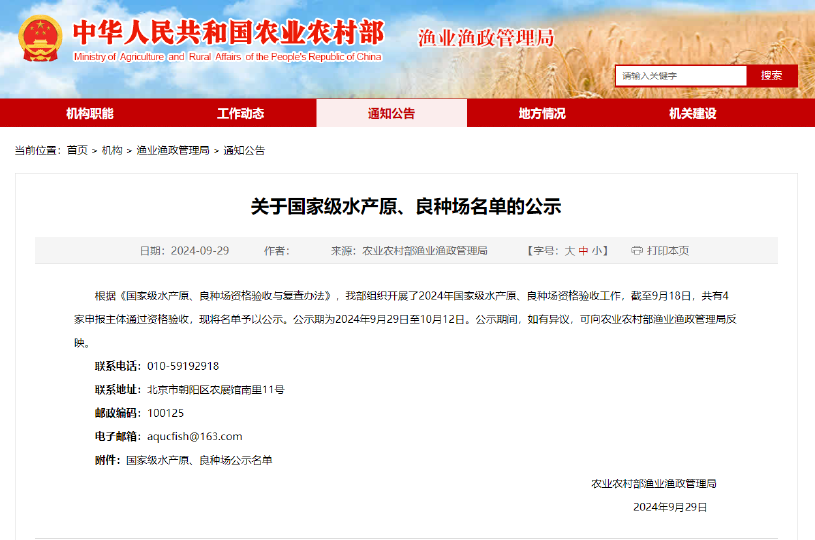Screen dimensions: 815x540
Task: Click the 联系地址 label
Action: point(117,389)
